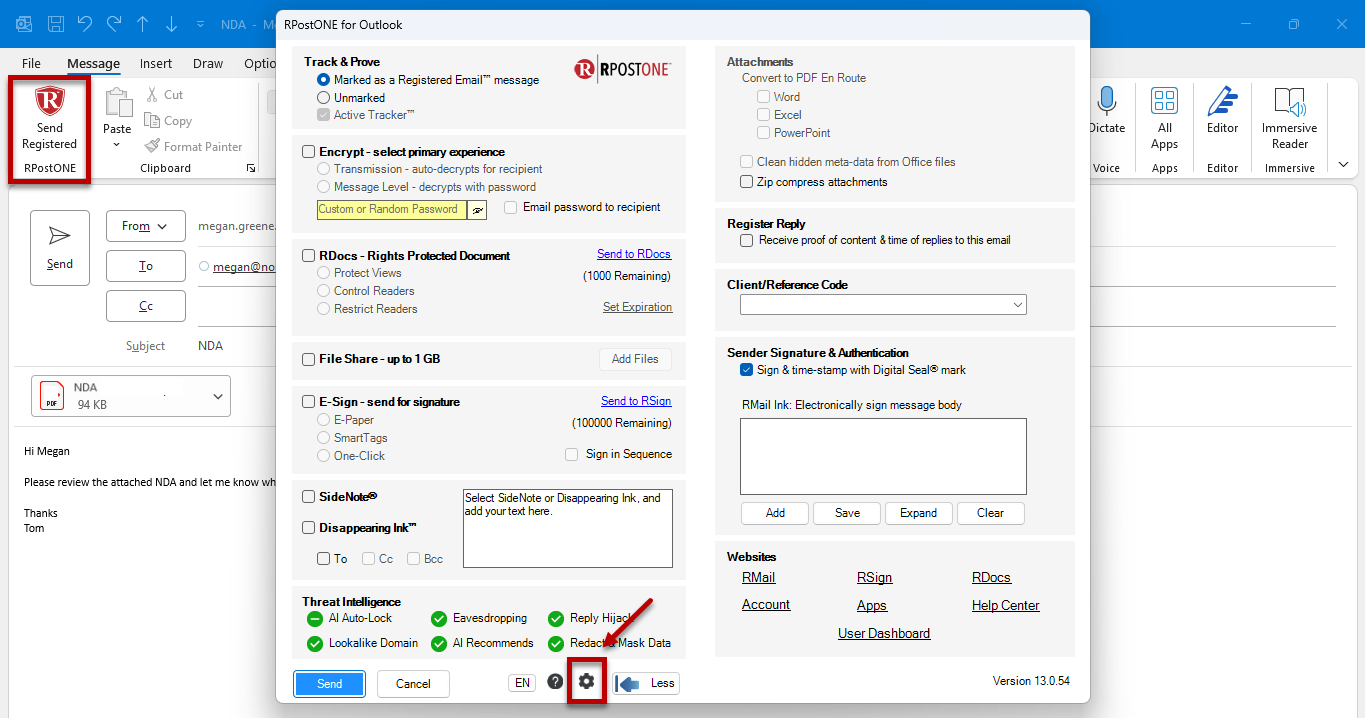Open the NDA attachment dropdown arrow
This screenshot has height=718, width=1365.
[x=218, y=397]
